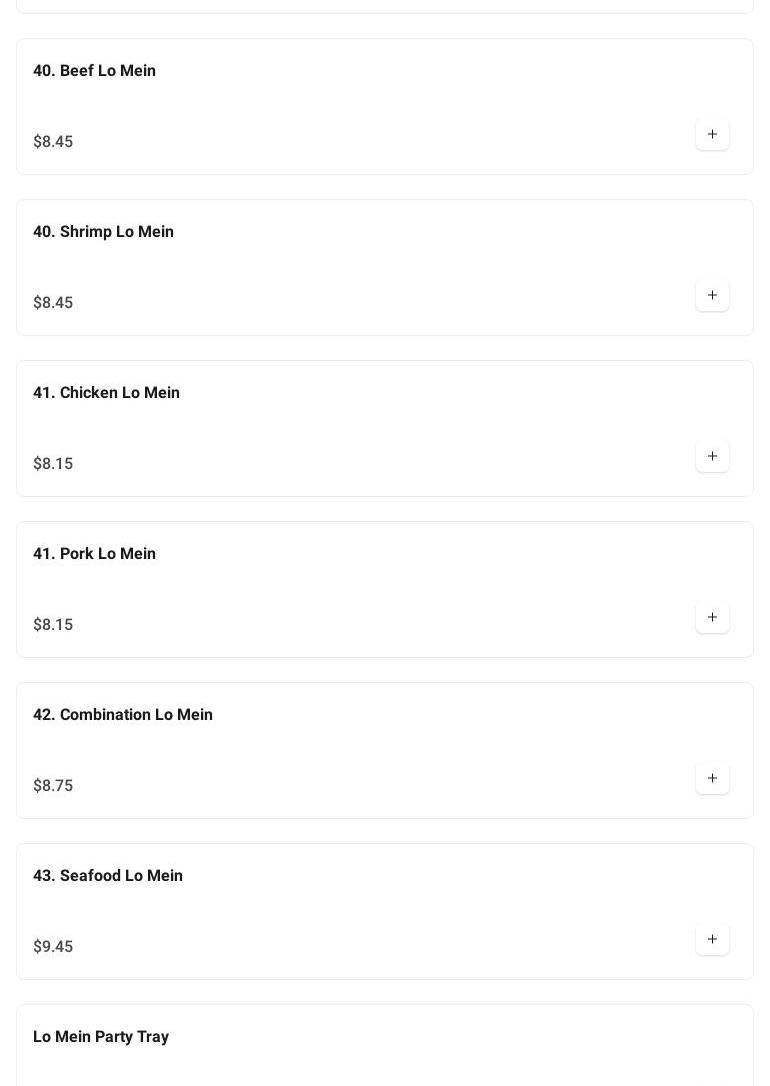Viewport: 770px width, 1086px height.
Task: Add Beef Lo Mein with plus icon
Action: 712,135
